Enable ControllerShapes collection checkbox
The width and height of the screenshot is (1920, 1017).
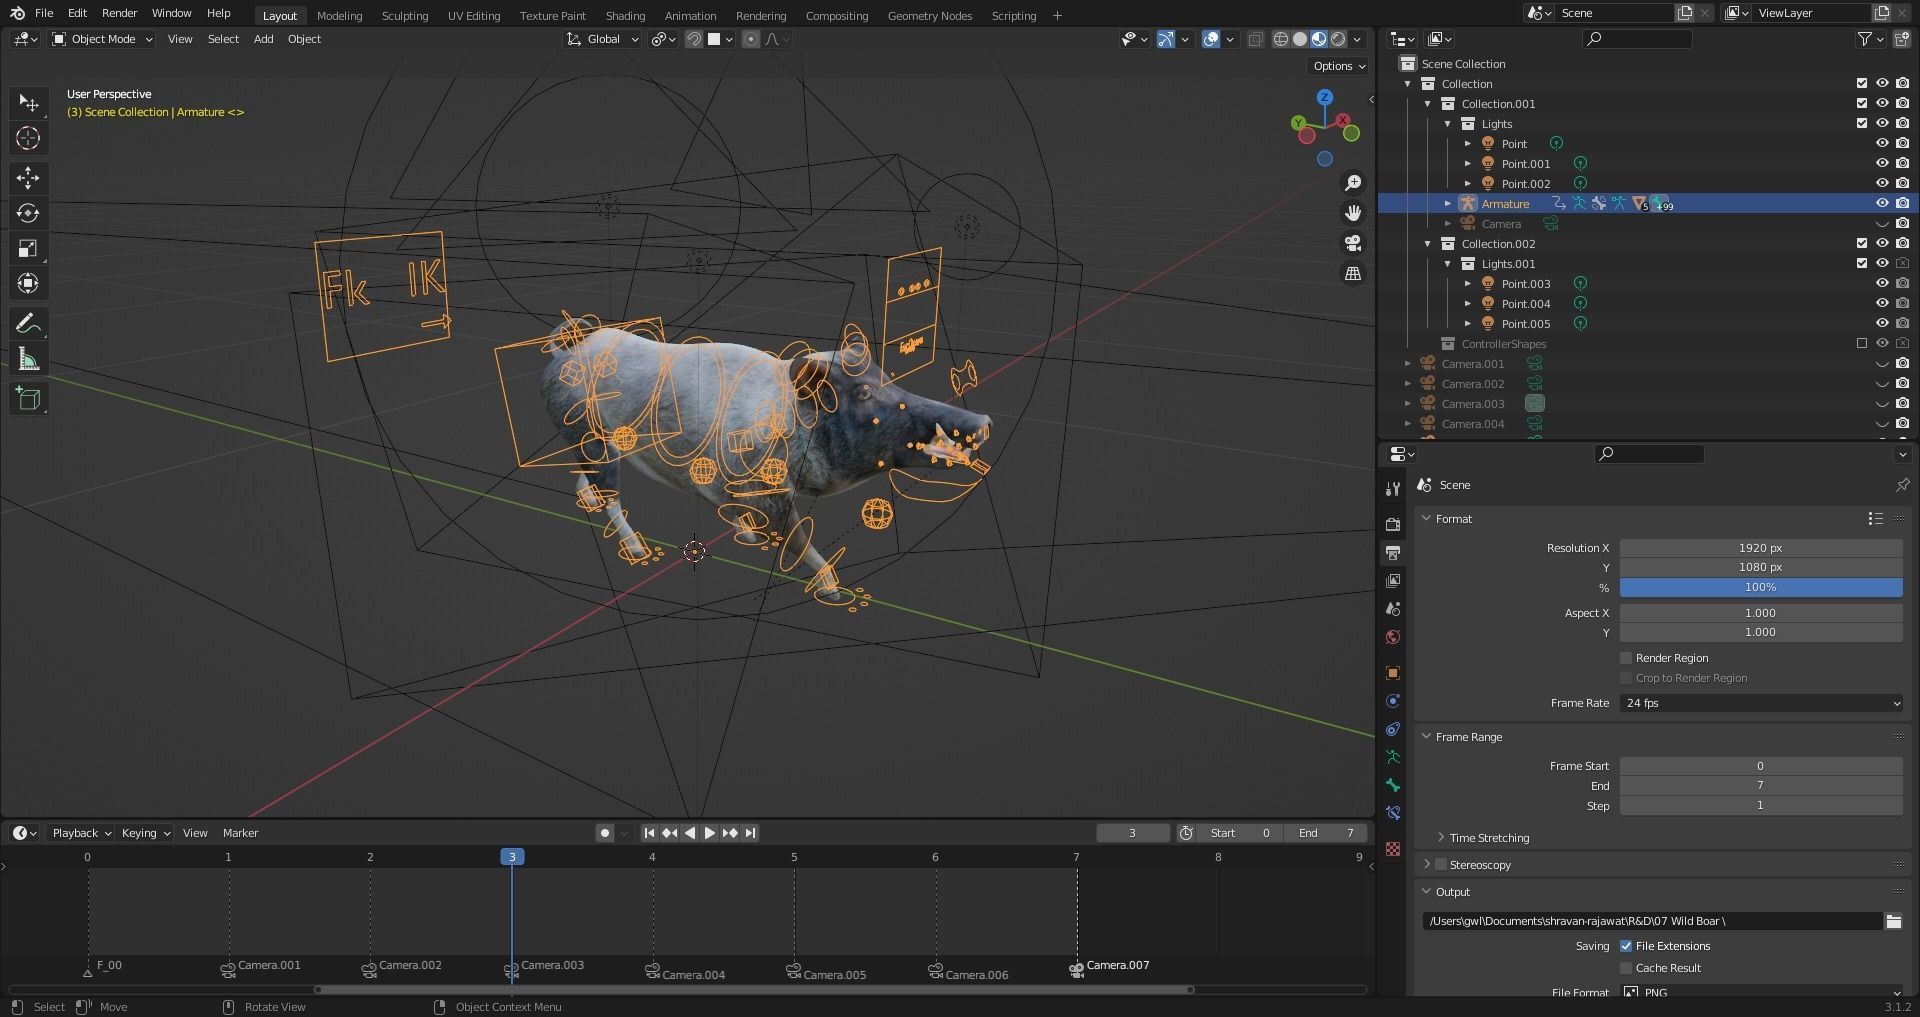(x=1862, y=343)
